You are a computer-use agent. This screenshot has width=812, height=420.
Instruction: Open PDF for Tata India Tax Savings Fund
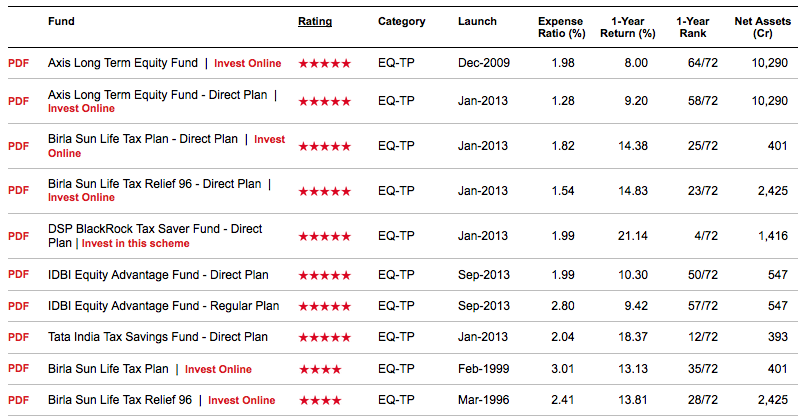point(18,337)
